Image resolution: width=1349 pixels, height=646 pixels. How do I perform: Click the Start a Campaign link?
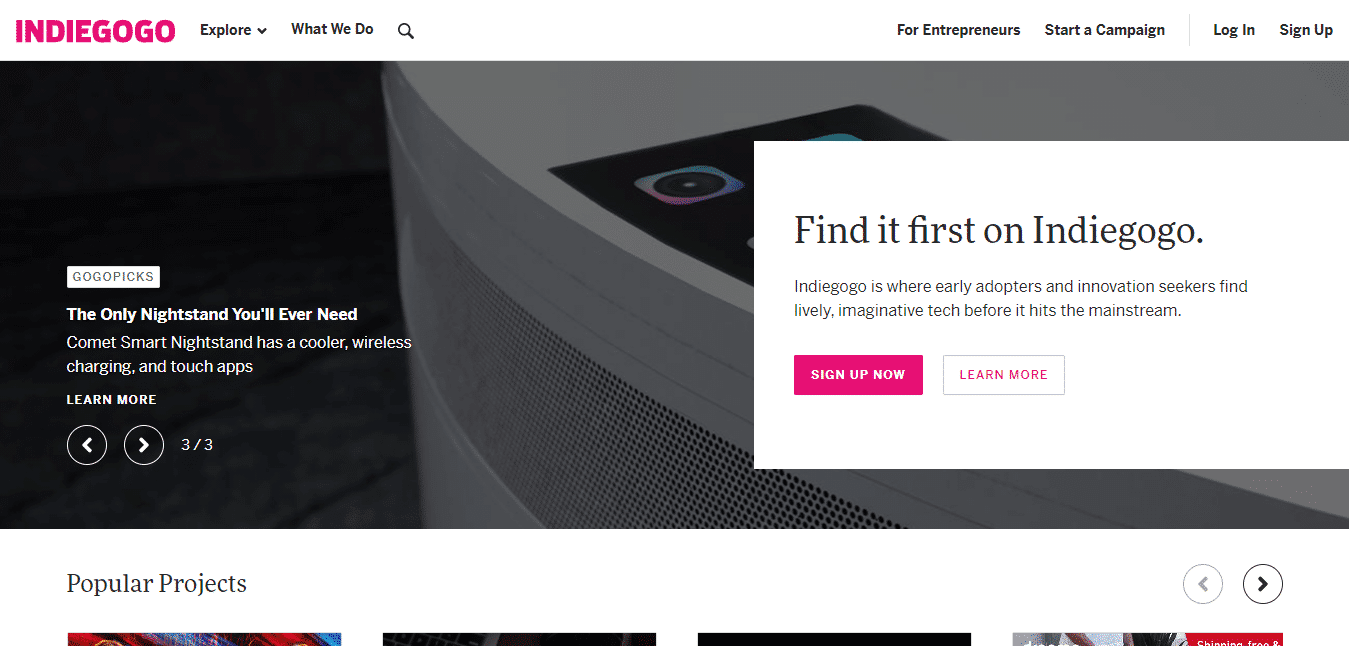tap(1104, 30)
